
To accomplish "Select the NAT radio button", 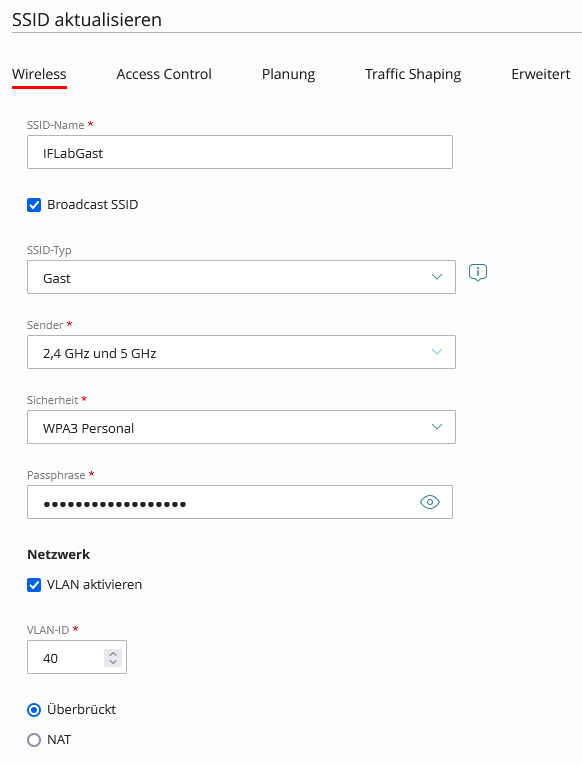I will click(34, 740).
